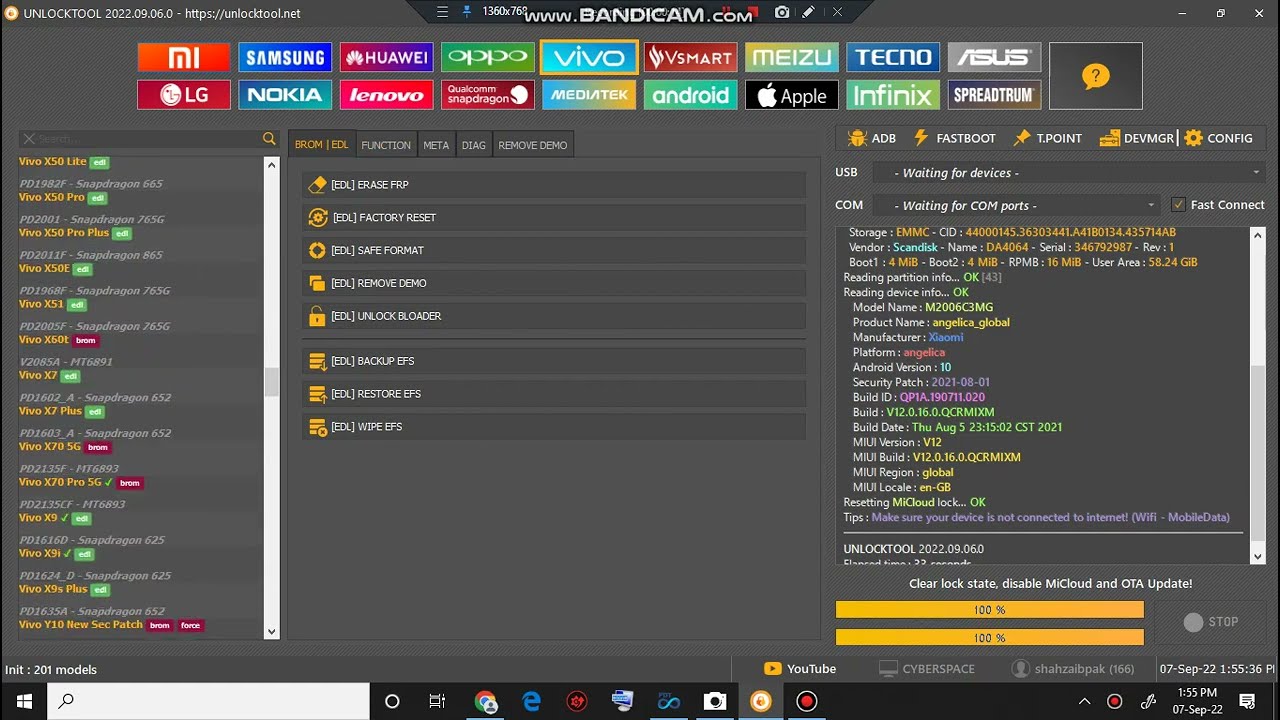Viewport: 1280px width, 720px height.
Task: Choose the Samsung brand tile
Action: 285,57
